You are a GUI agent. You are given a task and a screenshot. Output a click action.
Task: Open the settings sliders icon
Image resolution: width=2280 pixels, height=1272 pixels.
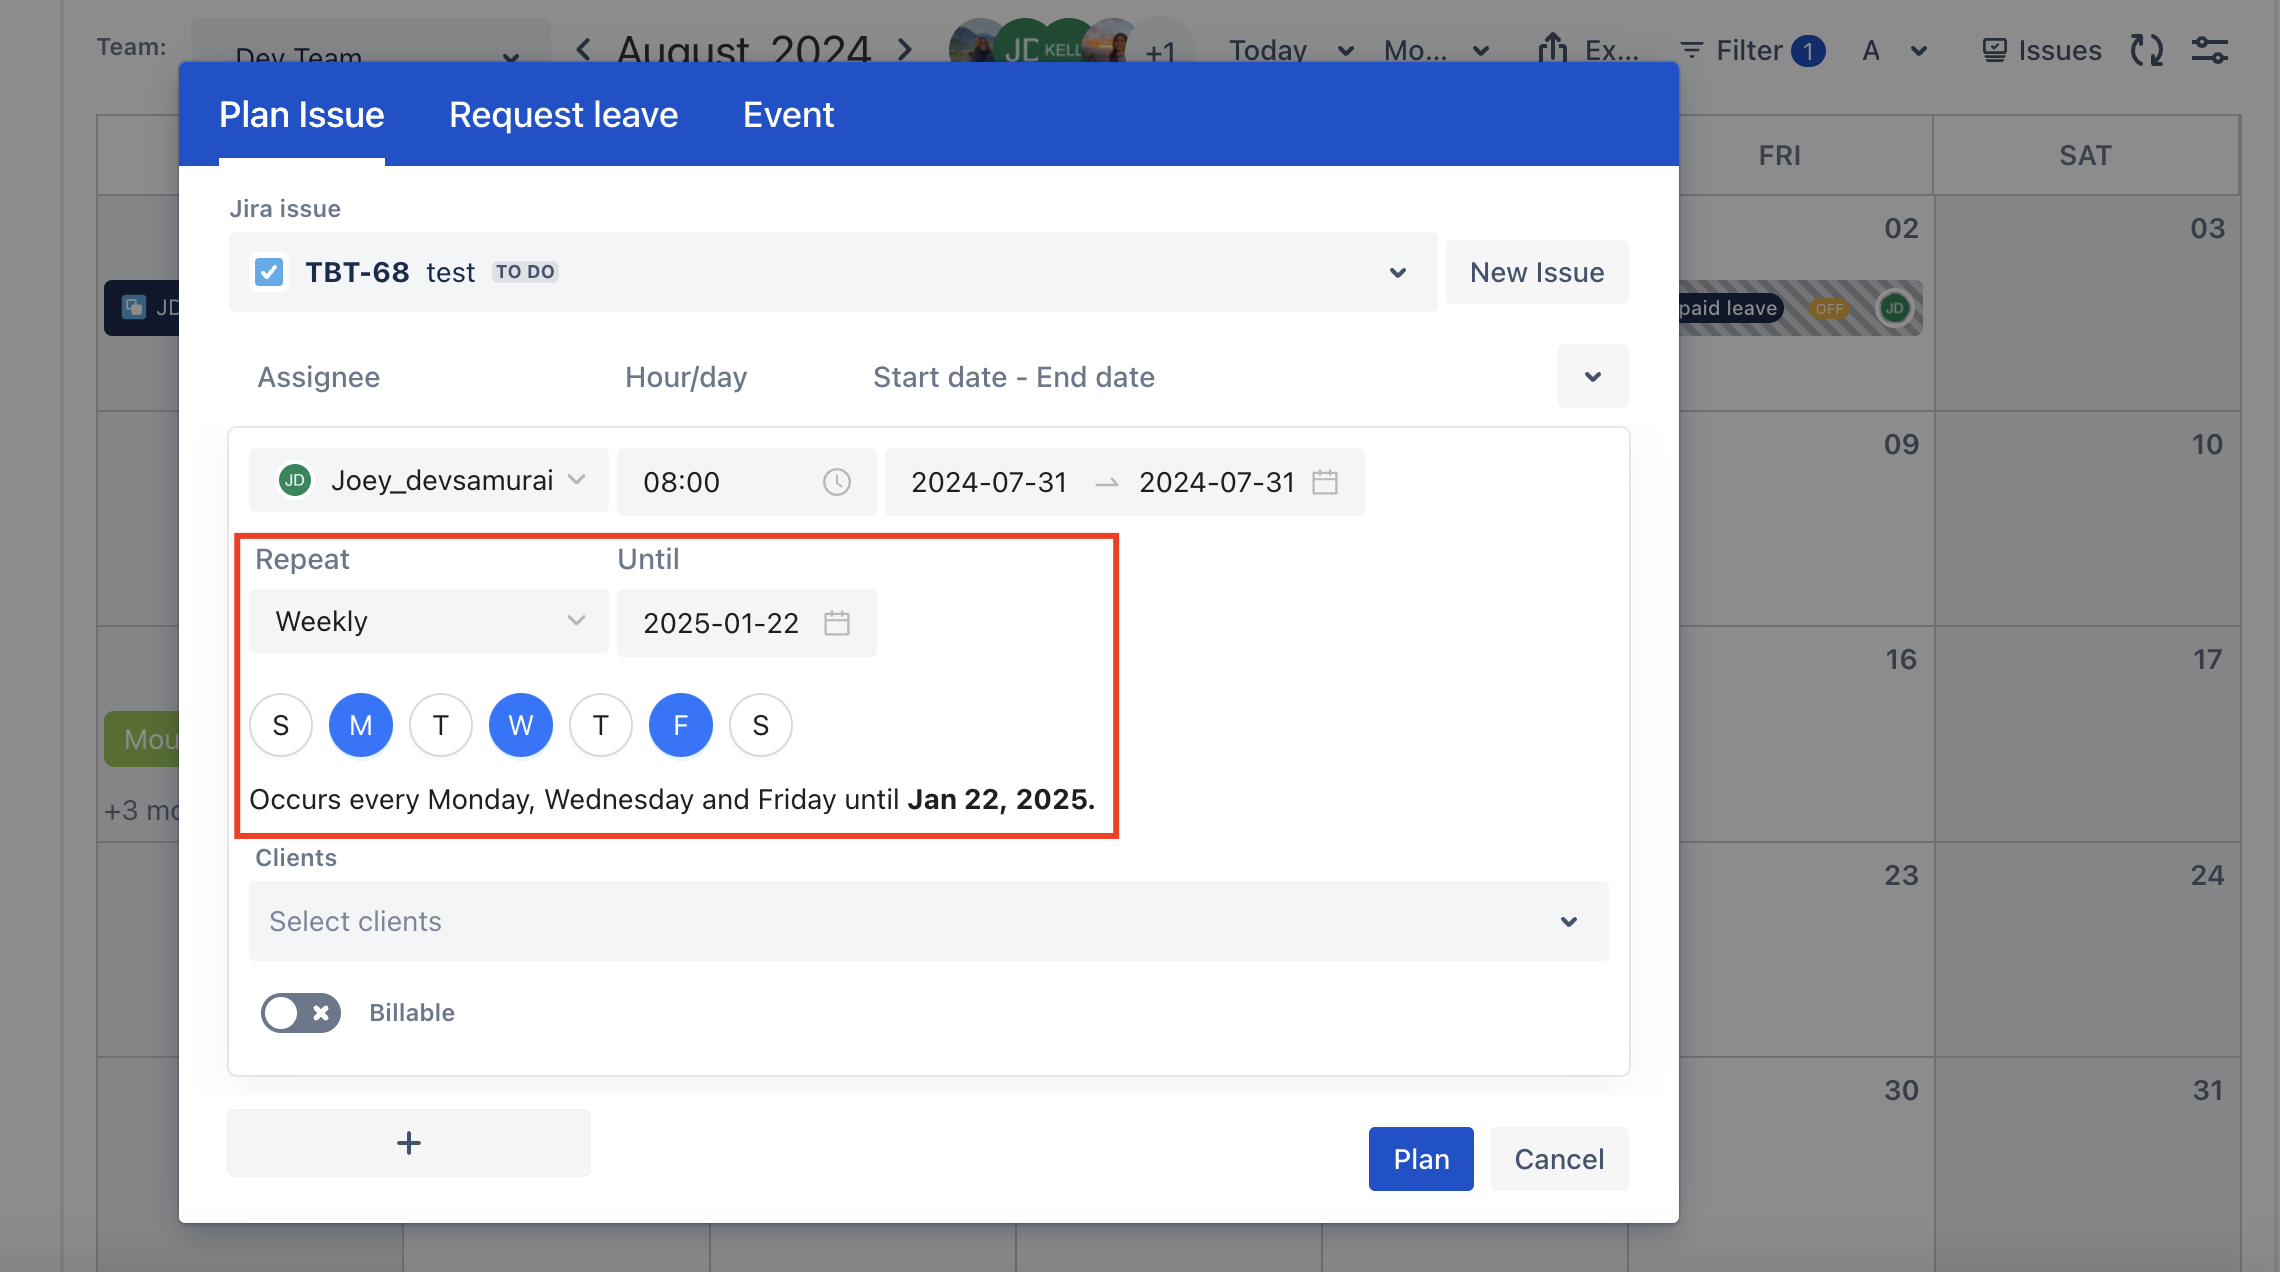[x=2209, y=50]
